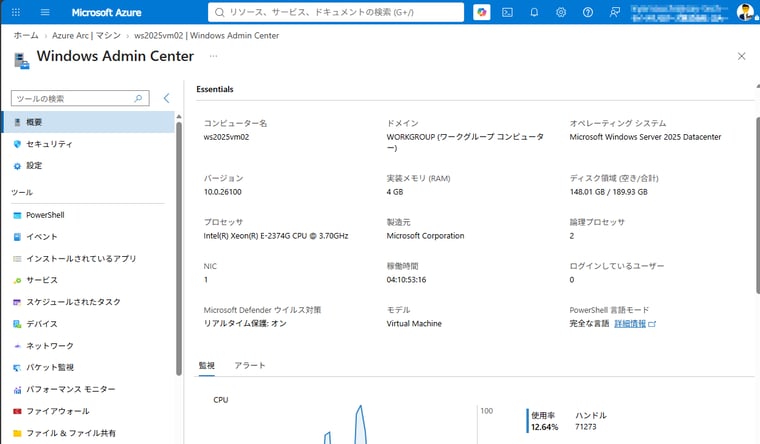The image size is (760, 444).
Task: Switch to the 監視 tab
Action: point(206,365)
